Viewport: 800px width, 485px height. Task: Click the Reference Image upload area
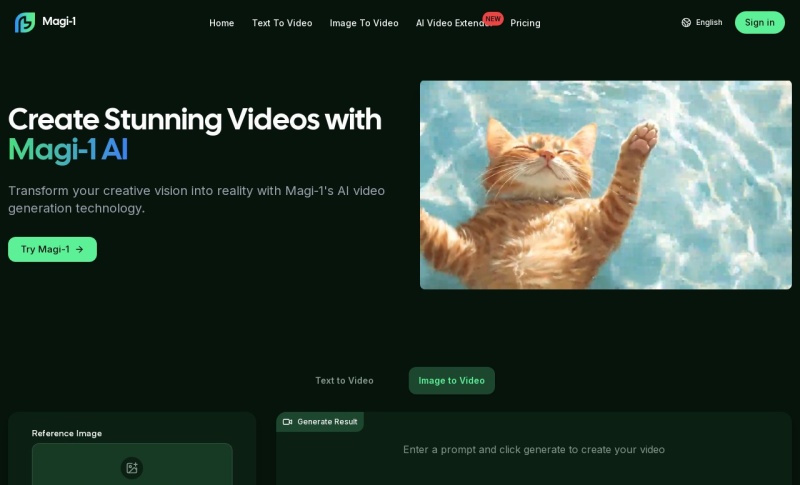click(x=132, y=464)
